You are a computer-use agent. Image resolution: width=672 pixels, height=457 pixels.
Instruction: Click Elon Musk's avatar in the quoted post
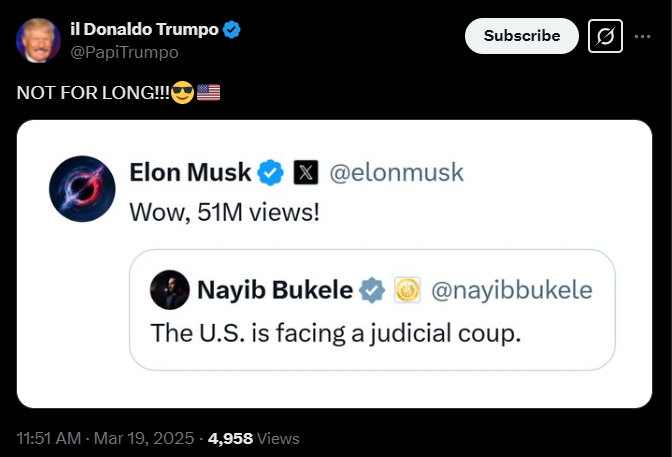82,187
